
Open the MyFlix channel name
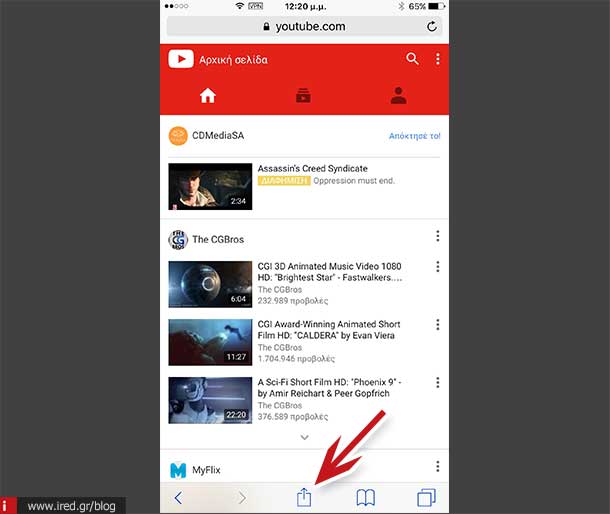(206, 470)
